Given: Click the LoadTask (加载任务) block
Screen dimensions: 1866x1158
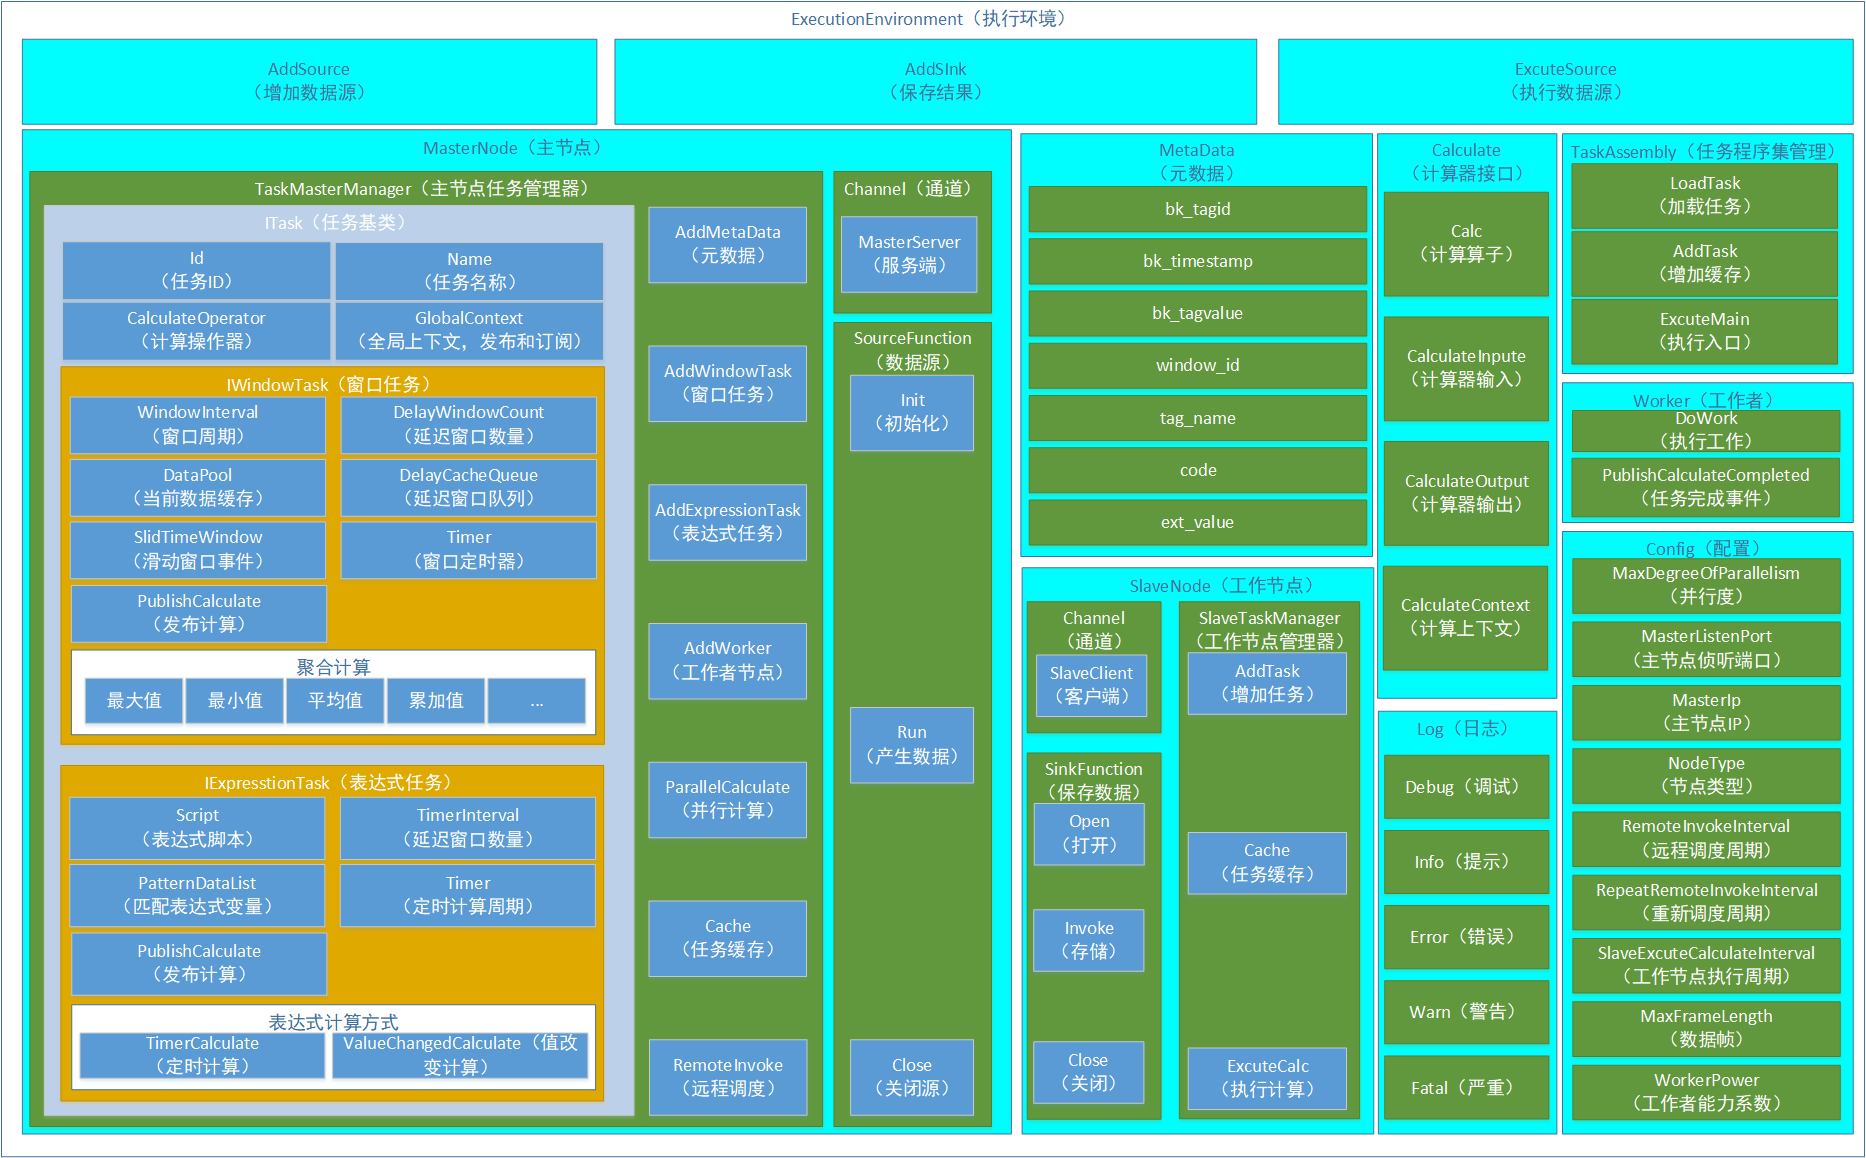Looking at the screenshot, I should click(x=1705, y=195).
